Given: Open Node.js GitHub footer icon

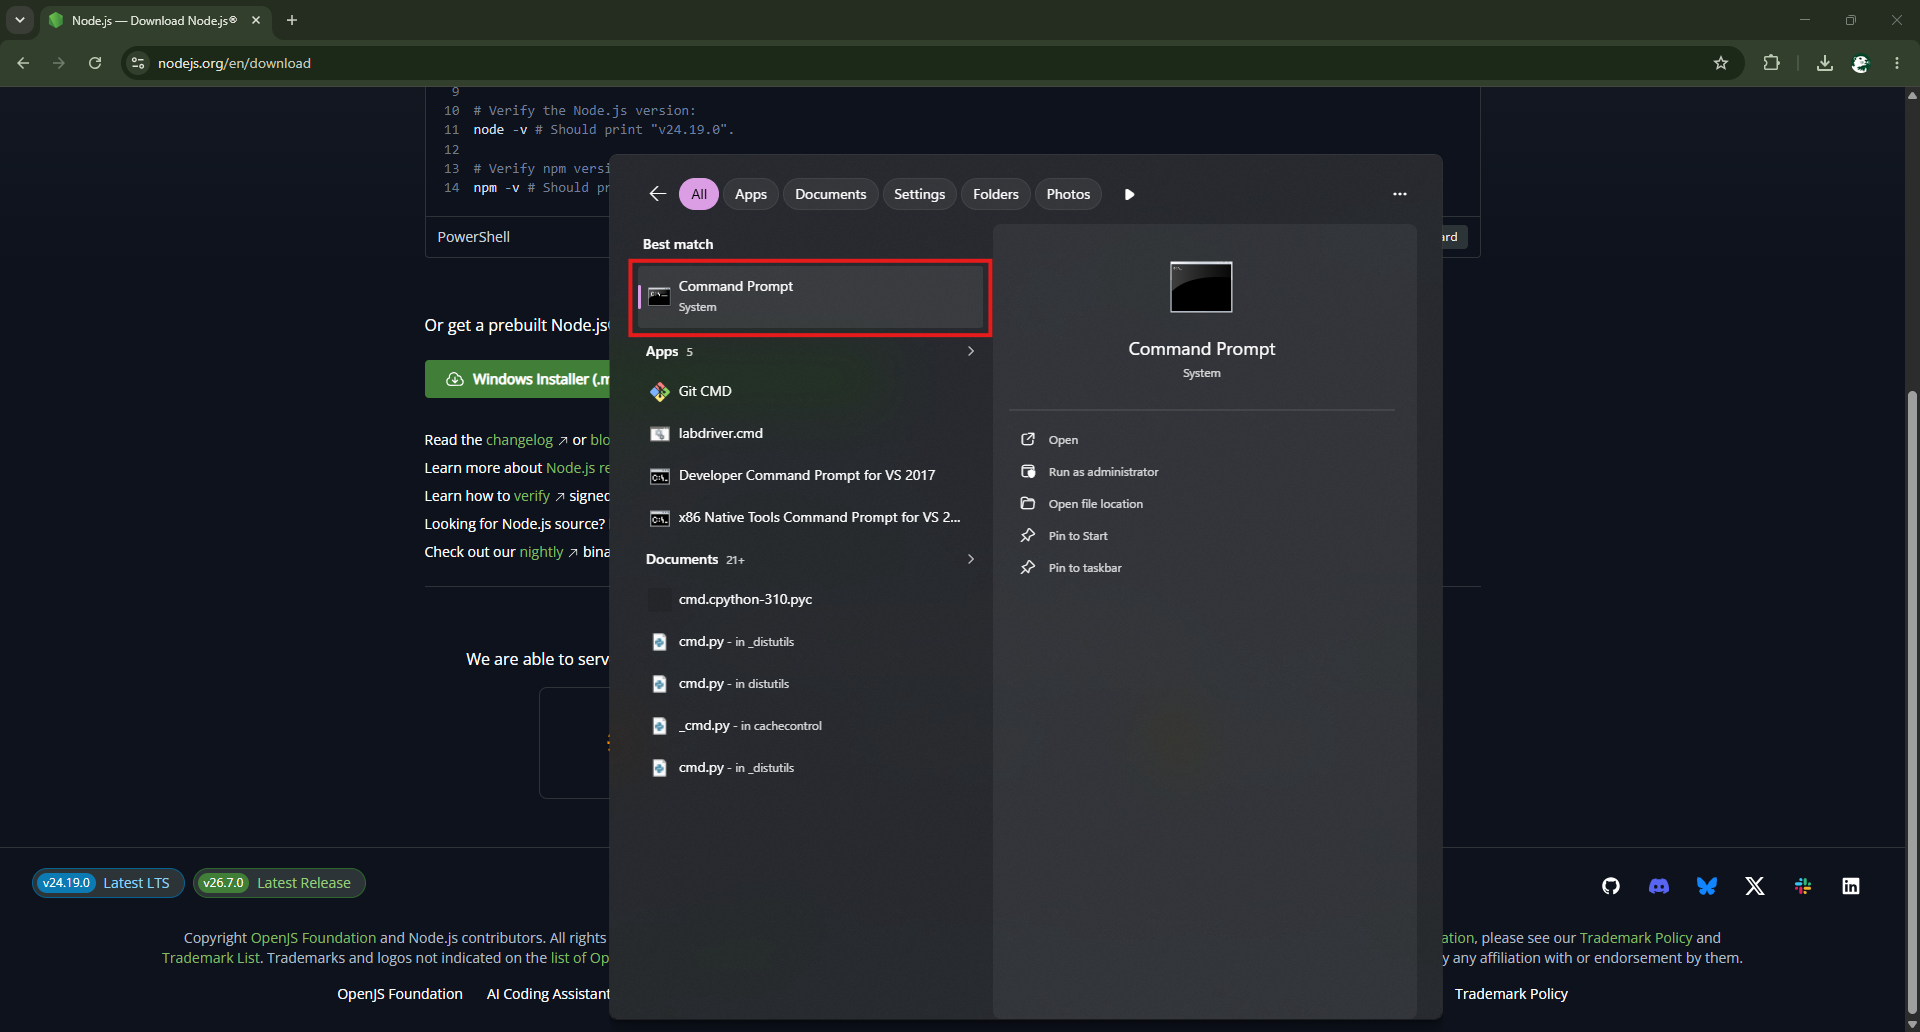Looking at the screenshot, I should click(1611, 886).
